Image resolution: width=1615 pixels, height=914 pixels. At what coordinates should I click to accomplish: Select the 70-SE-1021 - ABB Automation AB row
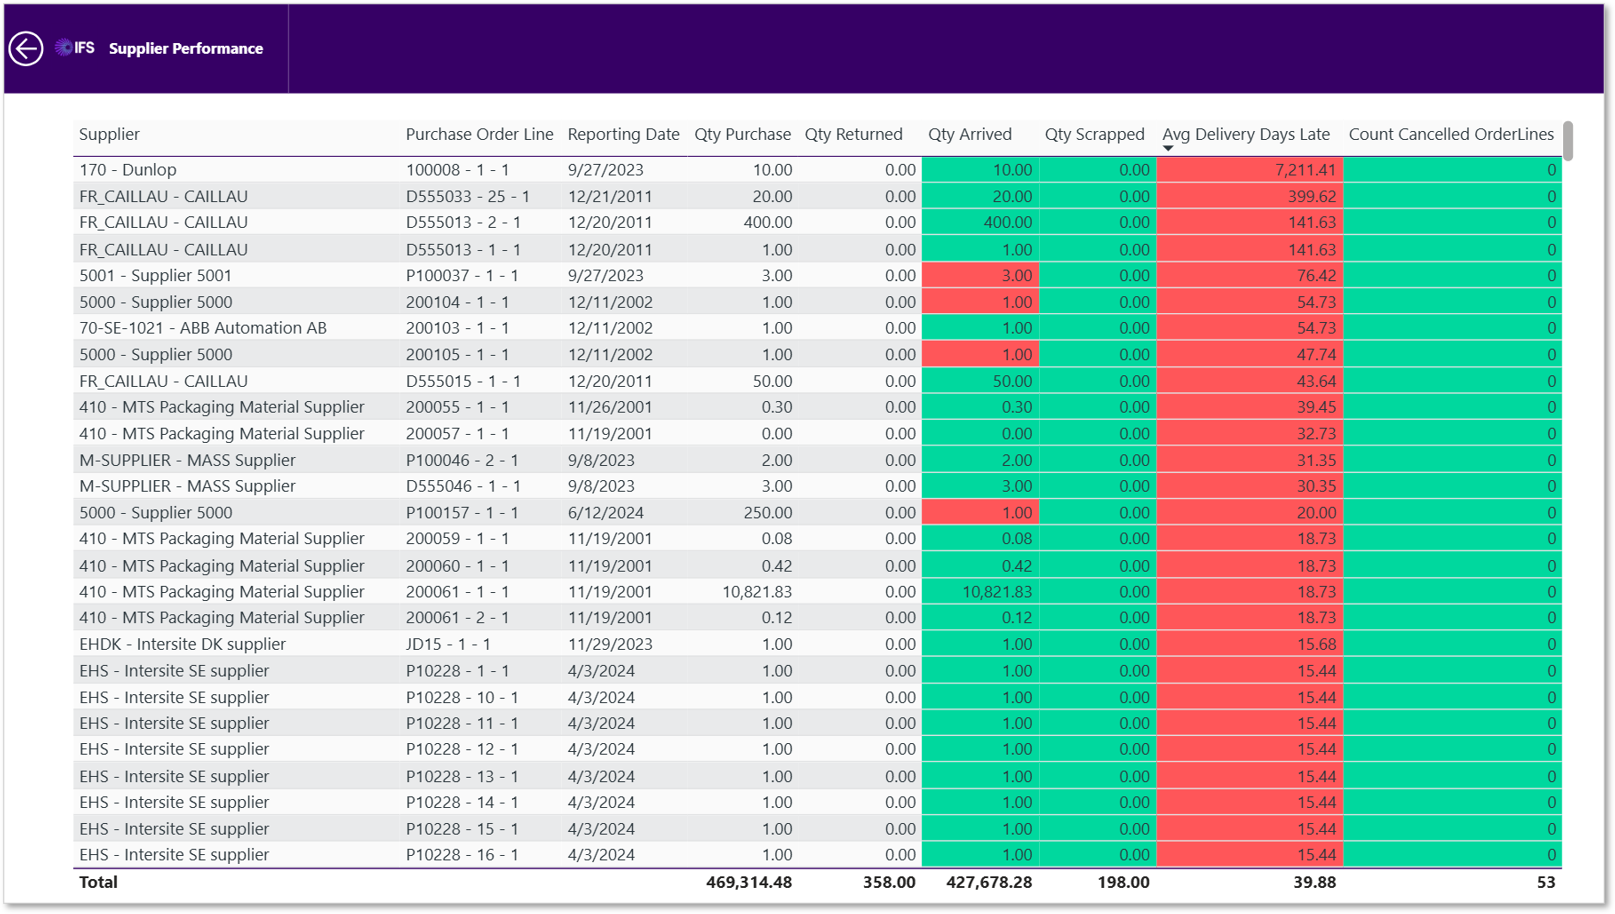click(x=817, y=328)
